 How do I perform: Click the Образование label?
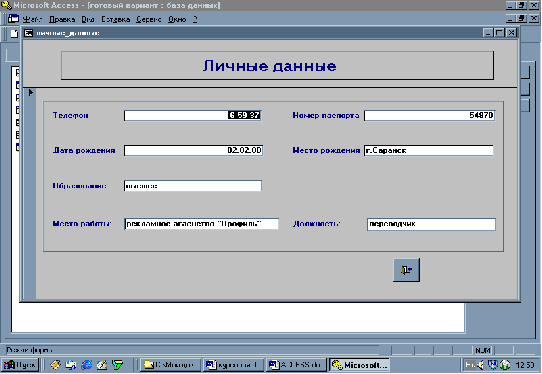(80, 186)
